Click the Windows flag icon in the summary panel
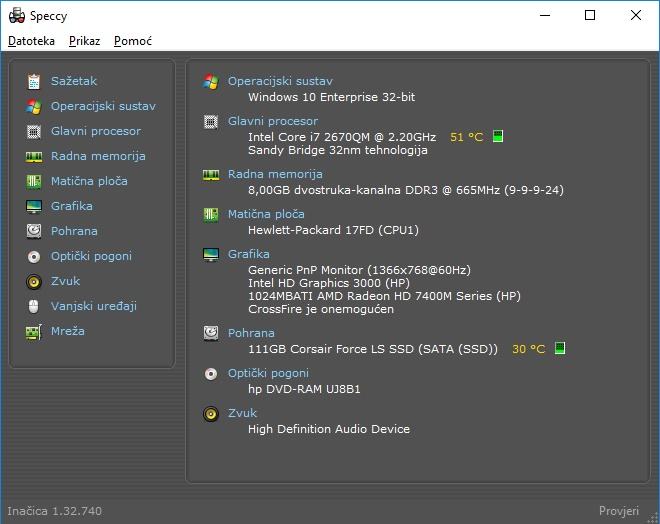Screen dimensions: 660x524 tap(211, 81)
